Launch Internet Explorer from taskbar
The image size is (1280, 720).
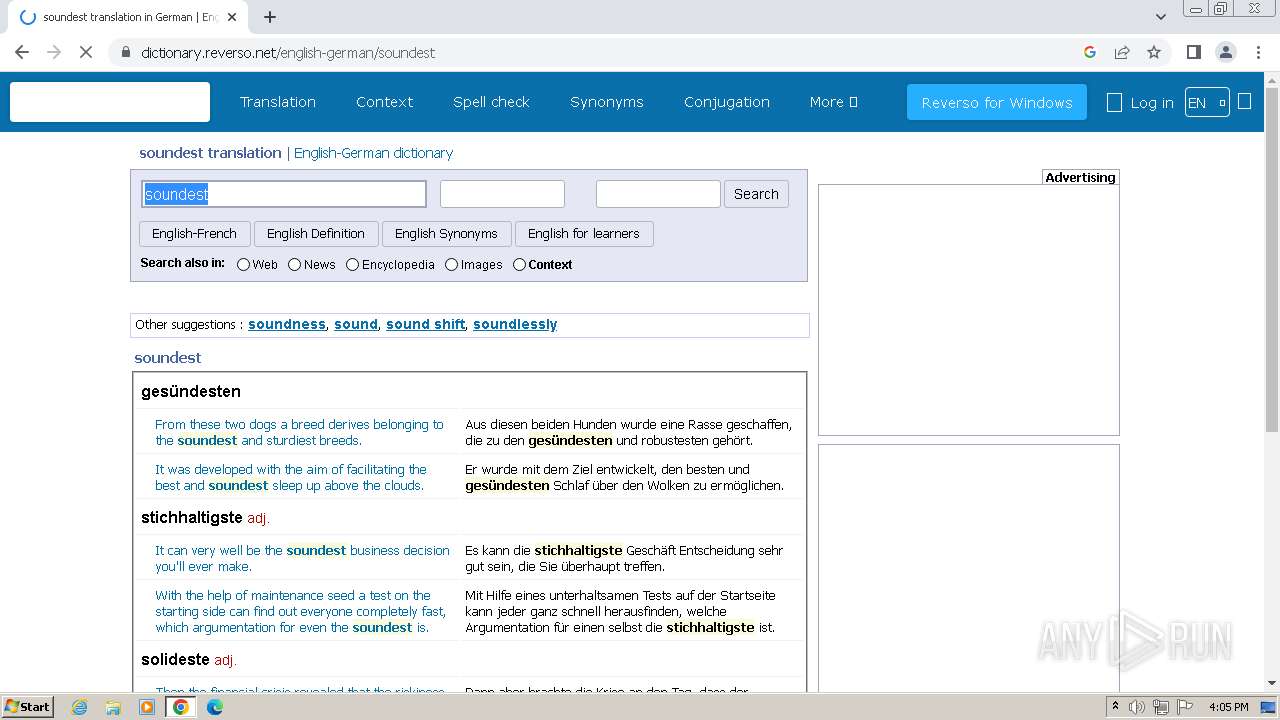coord(79,707)
